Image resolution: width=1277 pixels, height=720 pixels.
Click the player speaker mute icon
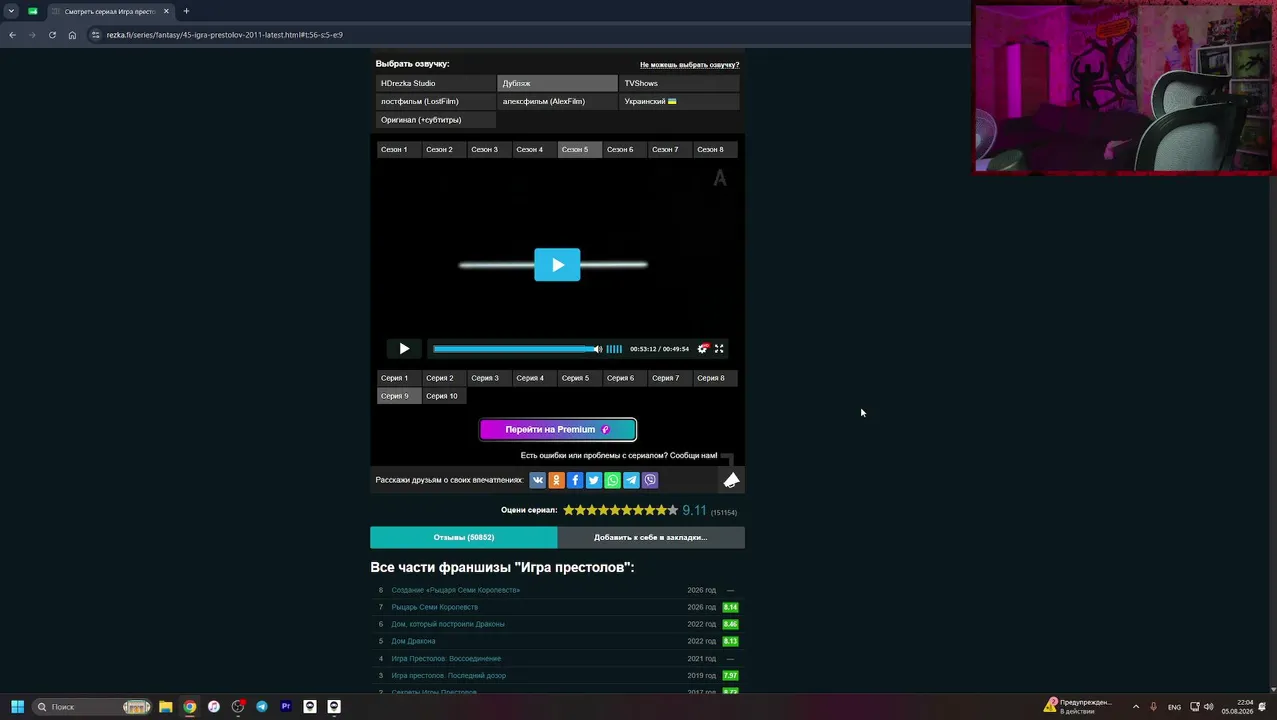click(x=598, y=349)
